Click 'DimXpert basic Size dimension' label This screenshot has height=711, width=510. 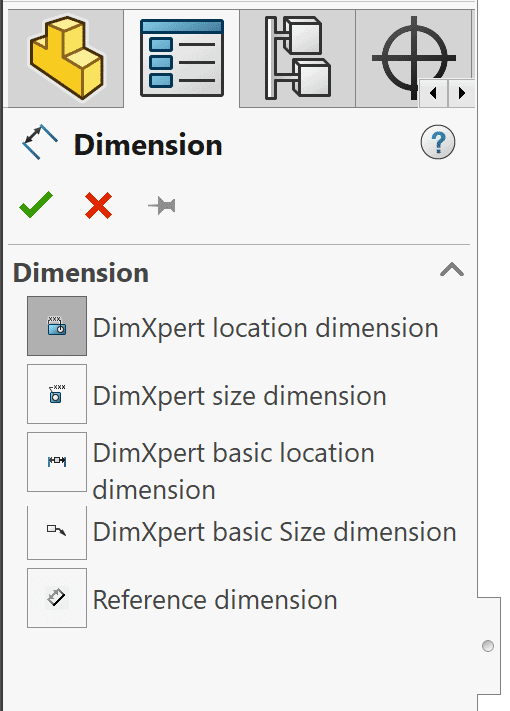pos(274,532)
